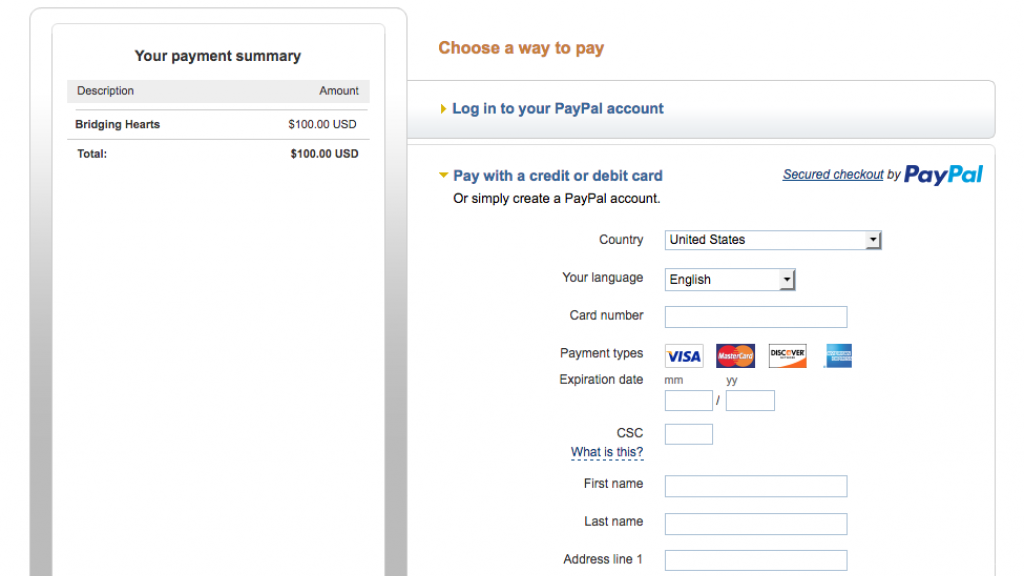Click the American Express card icon
1024x576 pixels.
839,356
